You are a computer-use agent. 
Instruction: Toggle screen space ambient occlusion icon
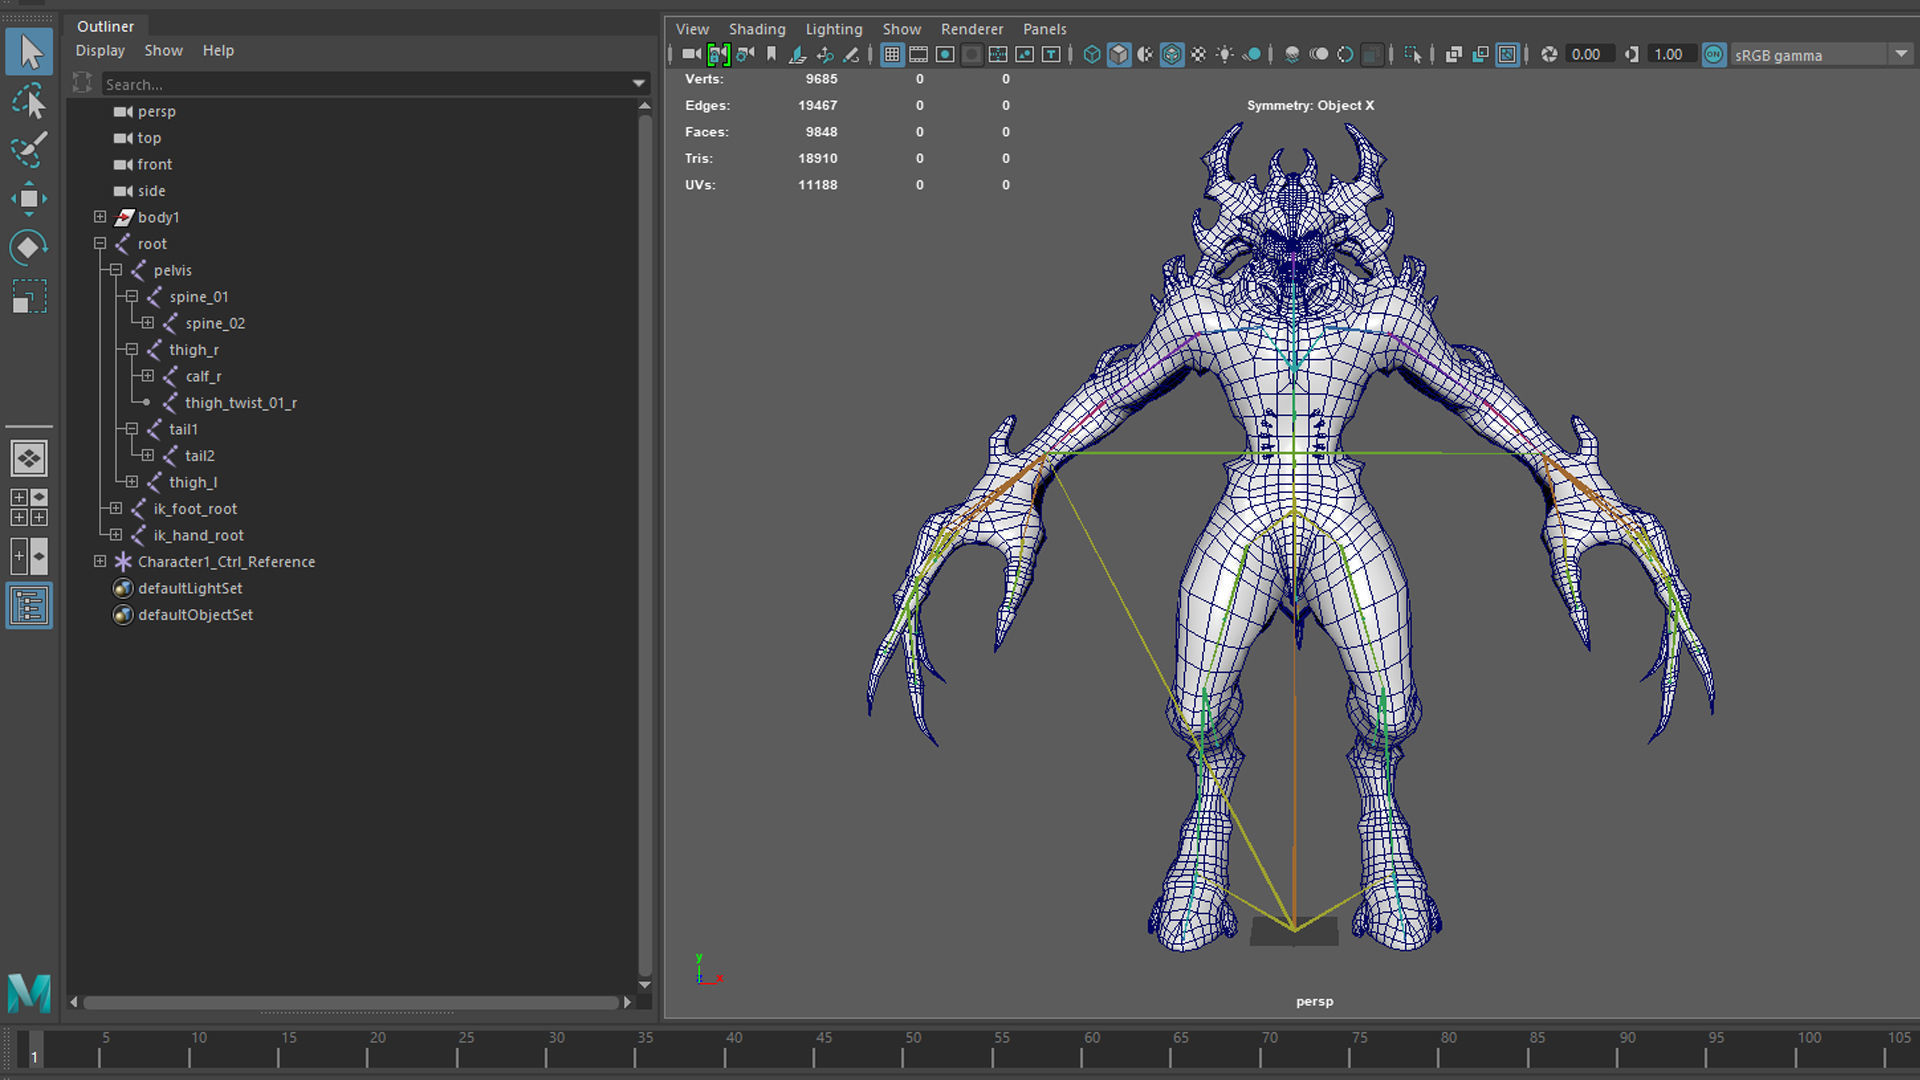click(1292, 54)
